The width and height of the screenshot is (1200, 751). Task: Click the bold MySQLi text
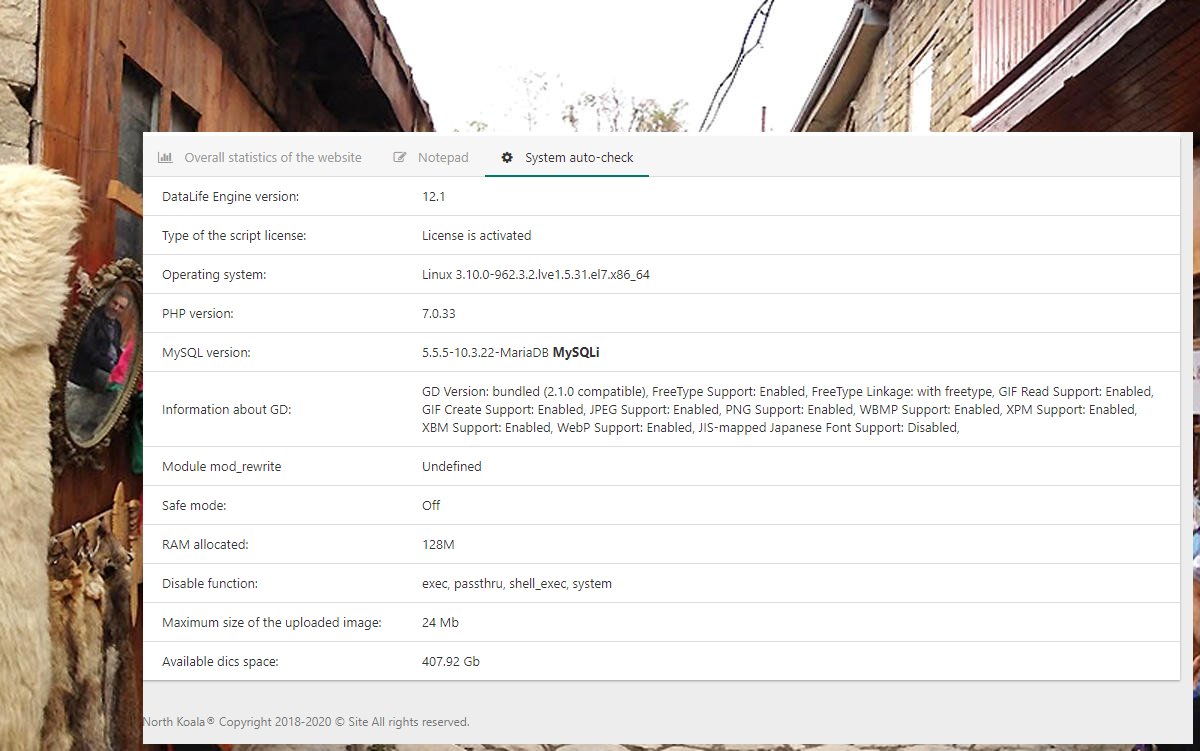pyautogui.click(x=575, y=353)
